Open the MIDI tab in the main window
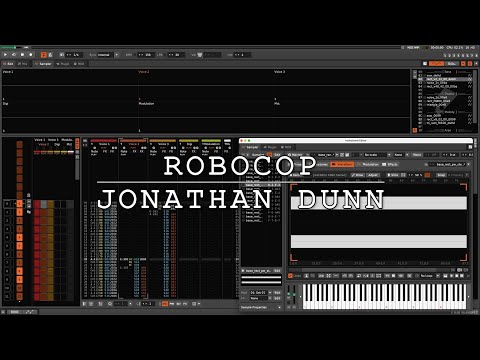 pos(79,64)
